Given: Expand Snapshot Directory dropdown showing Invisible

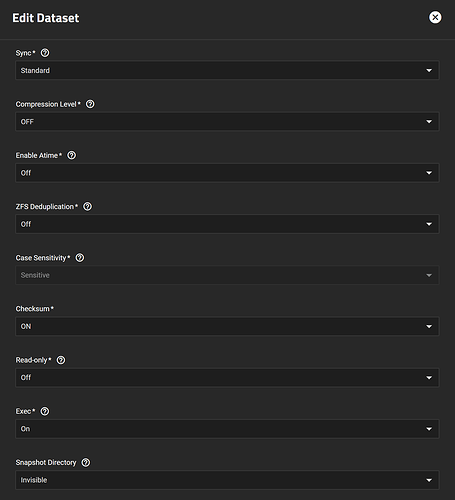Looking at the screenshot, I should [227, 480].
